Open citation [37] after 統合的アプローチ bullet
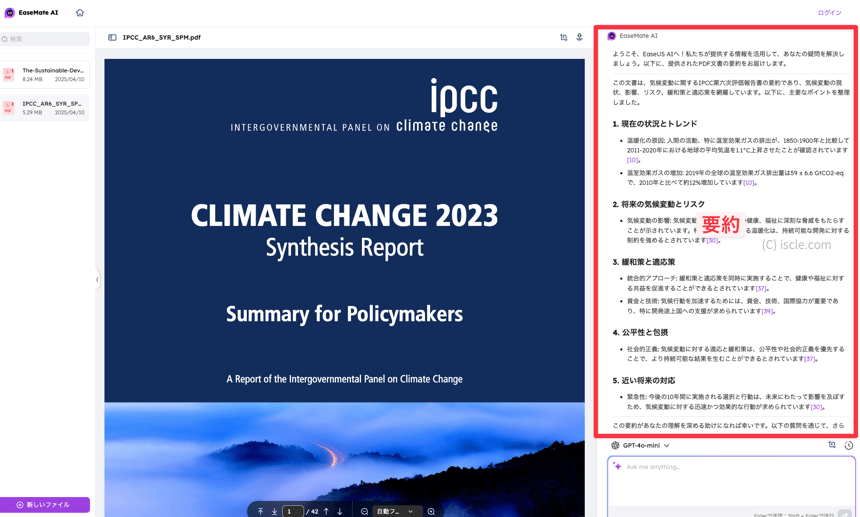The image size is (860, 517). point(761,288)
